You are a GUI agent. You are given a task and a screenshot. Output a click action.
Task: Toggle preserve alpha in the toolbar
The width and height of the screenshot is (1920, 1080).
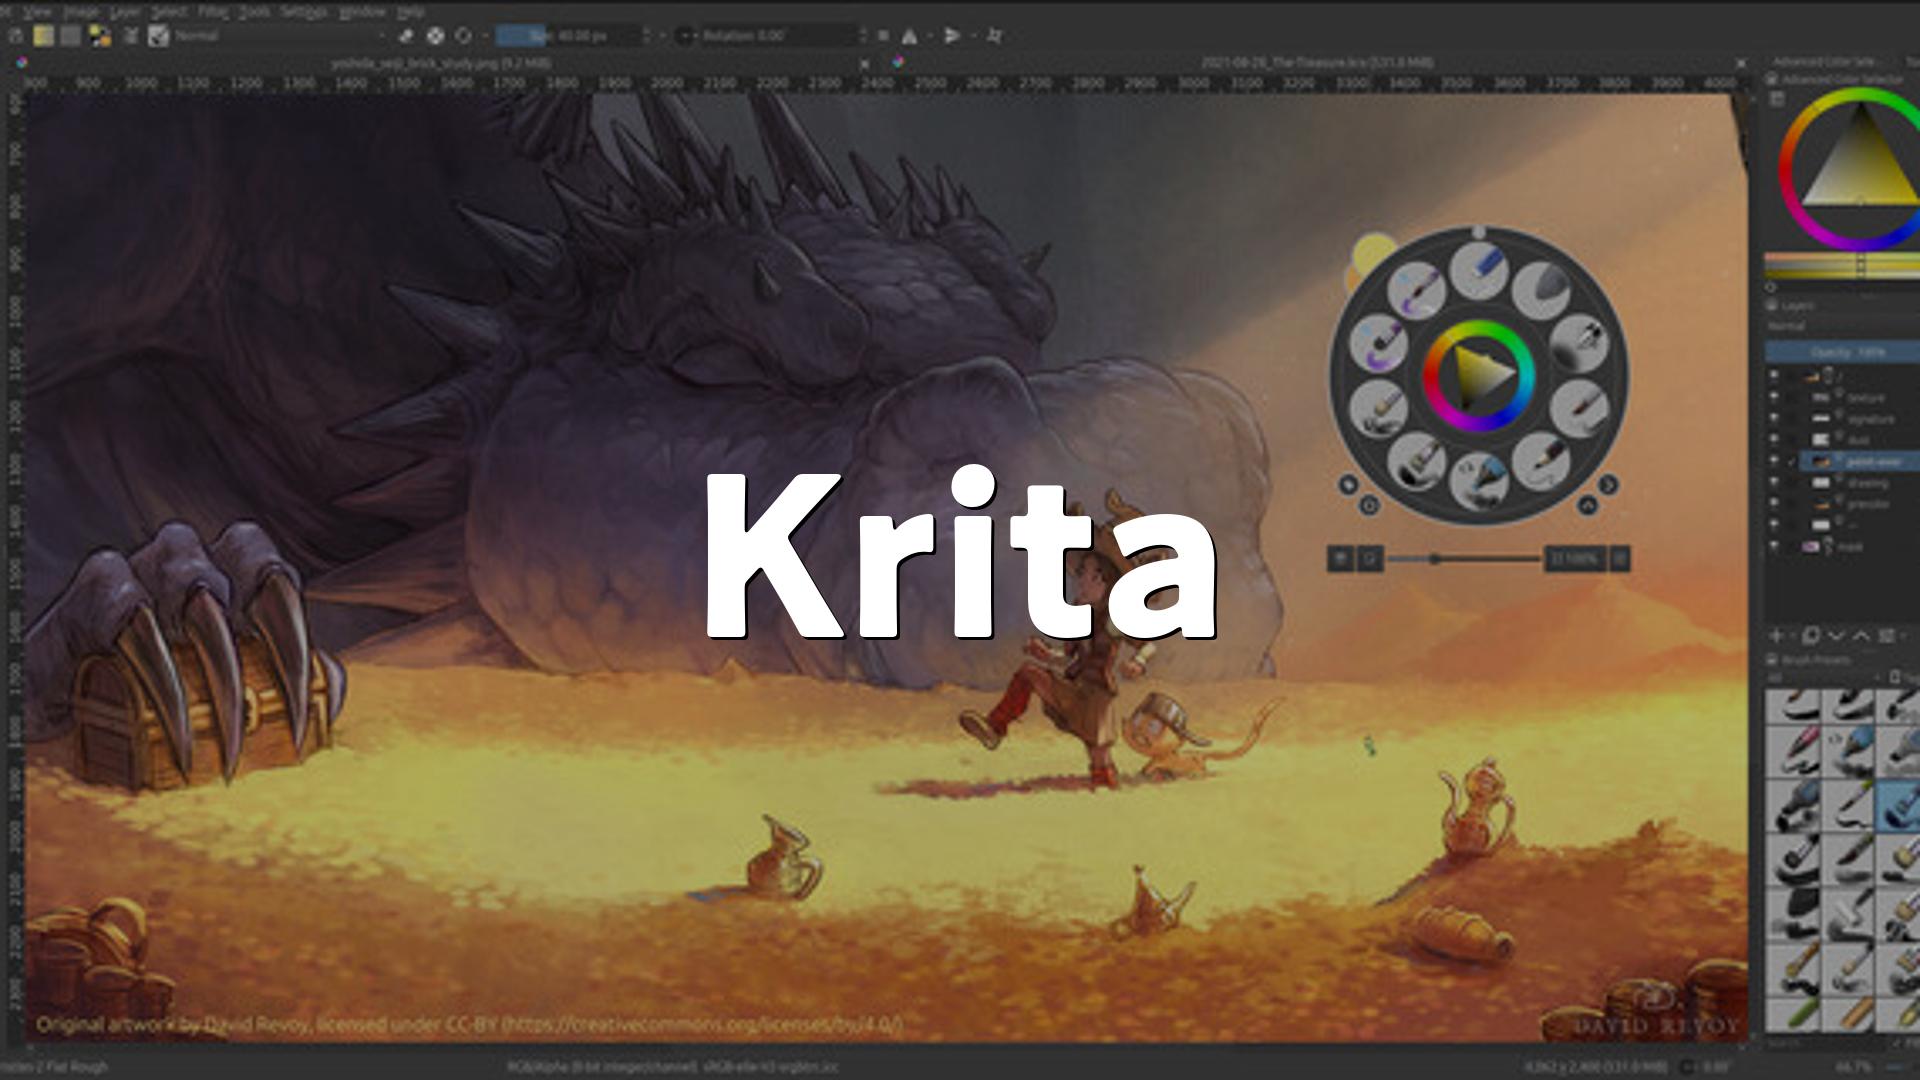click(x=435, y=36)
